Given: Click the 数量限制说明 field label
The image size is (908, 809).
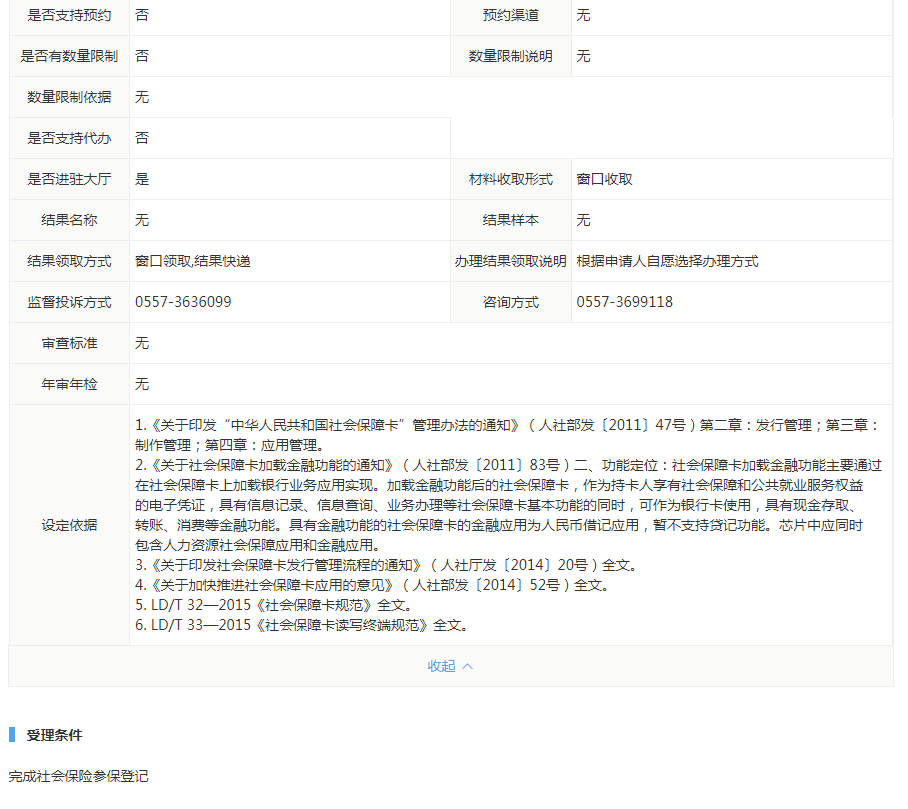Looking at the screenshot, I should click(x=510, y=56).
